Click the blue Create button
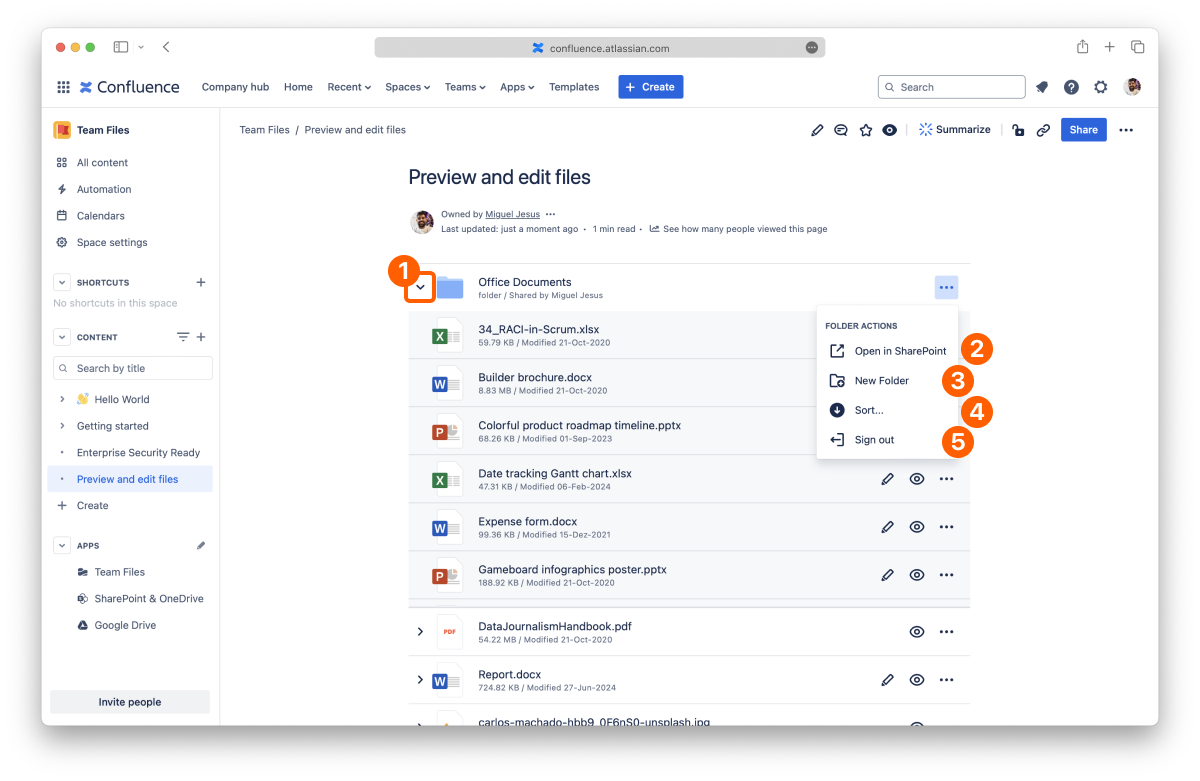This screenshot has width=1200, height=781. coord(650,87)
